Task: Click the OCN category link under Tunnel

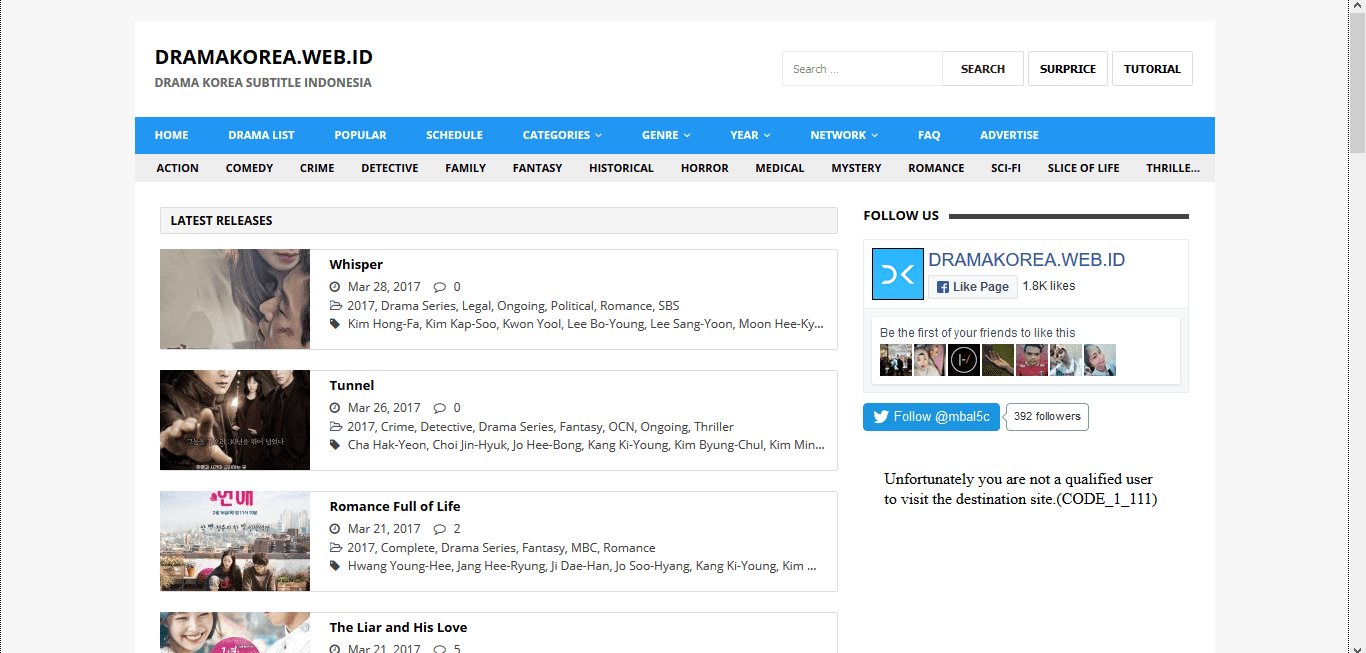Action: [621, 427]
